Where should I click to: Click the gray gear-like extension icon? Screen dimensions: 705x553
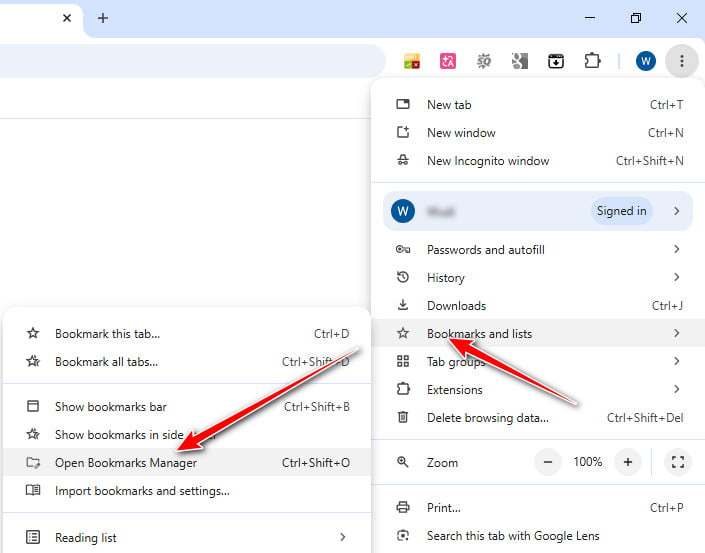tap(484, 61)
